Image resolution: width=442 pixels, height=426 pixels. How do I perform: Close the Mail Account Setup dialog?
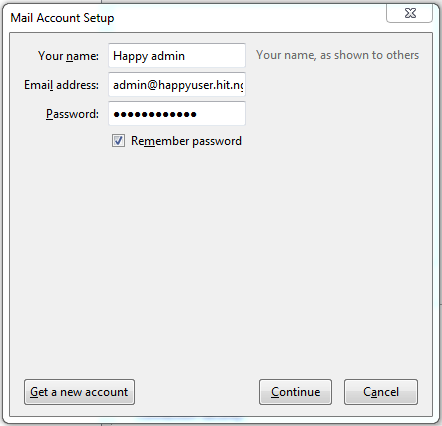click(410, 13)
